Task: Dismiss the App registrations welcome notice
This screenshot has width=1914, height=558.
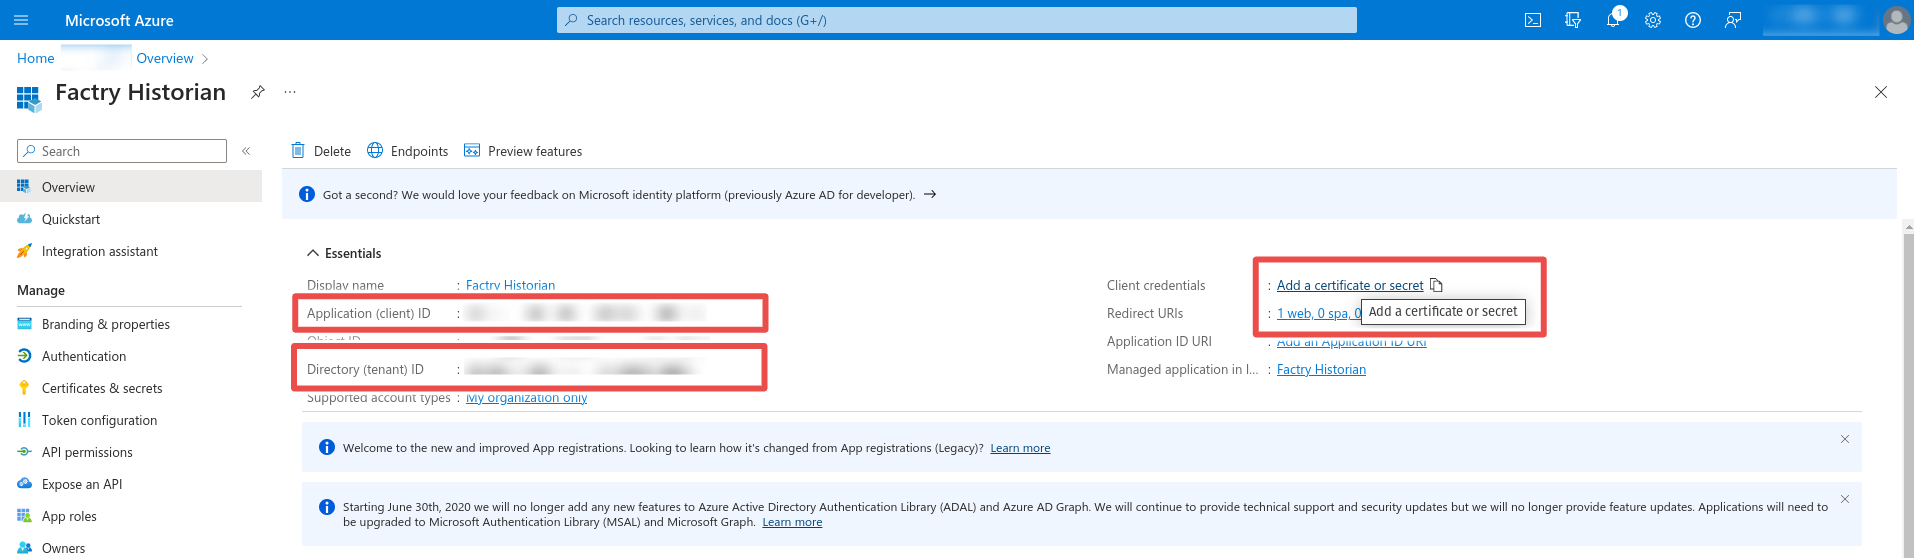Action: pyautogui.click(x=1845, y=439)
